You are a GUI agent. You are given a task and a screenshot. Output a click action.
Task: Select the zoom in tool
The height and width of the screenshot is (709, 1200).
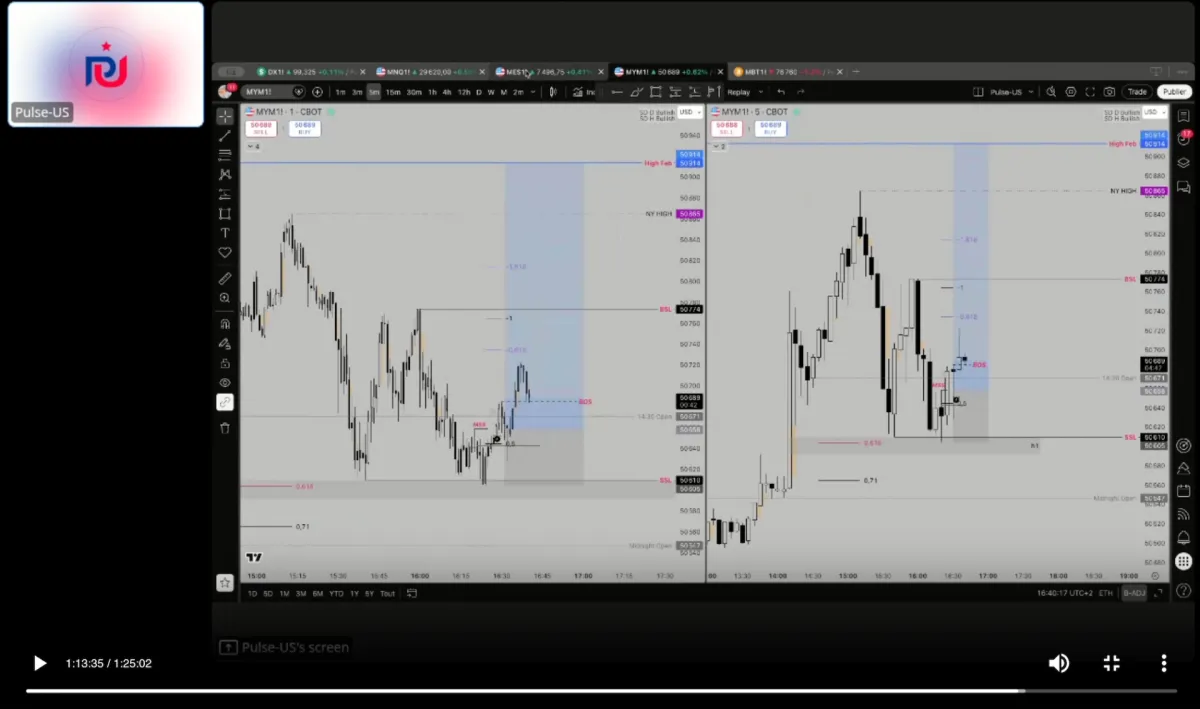tap(225, 298)
